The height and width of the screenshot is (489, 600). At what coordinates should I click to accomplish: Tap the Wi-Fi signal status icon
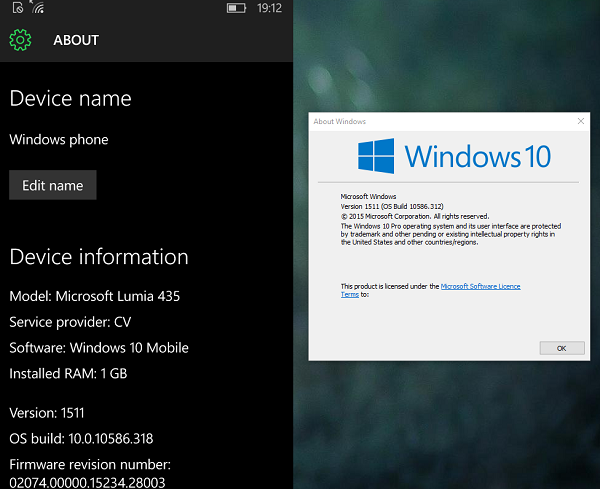click(38, 7)
